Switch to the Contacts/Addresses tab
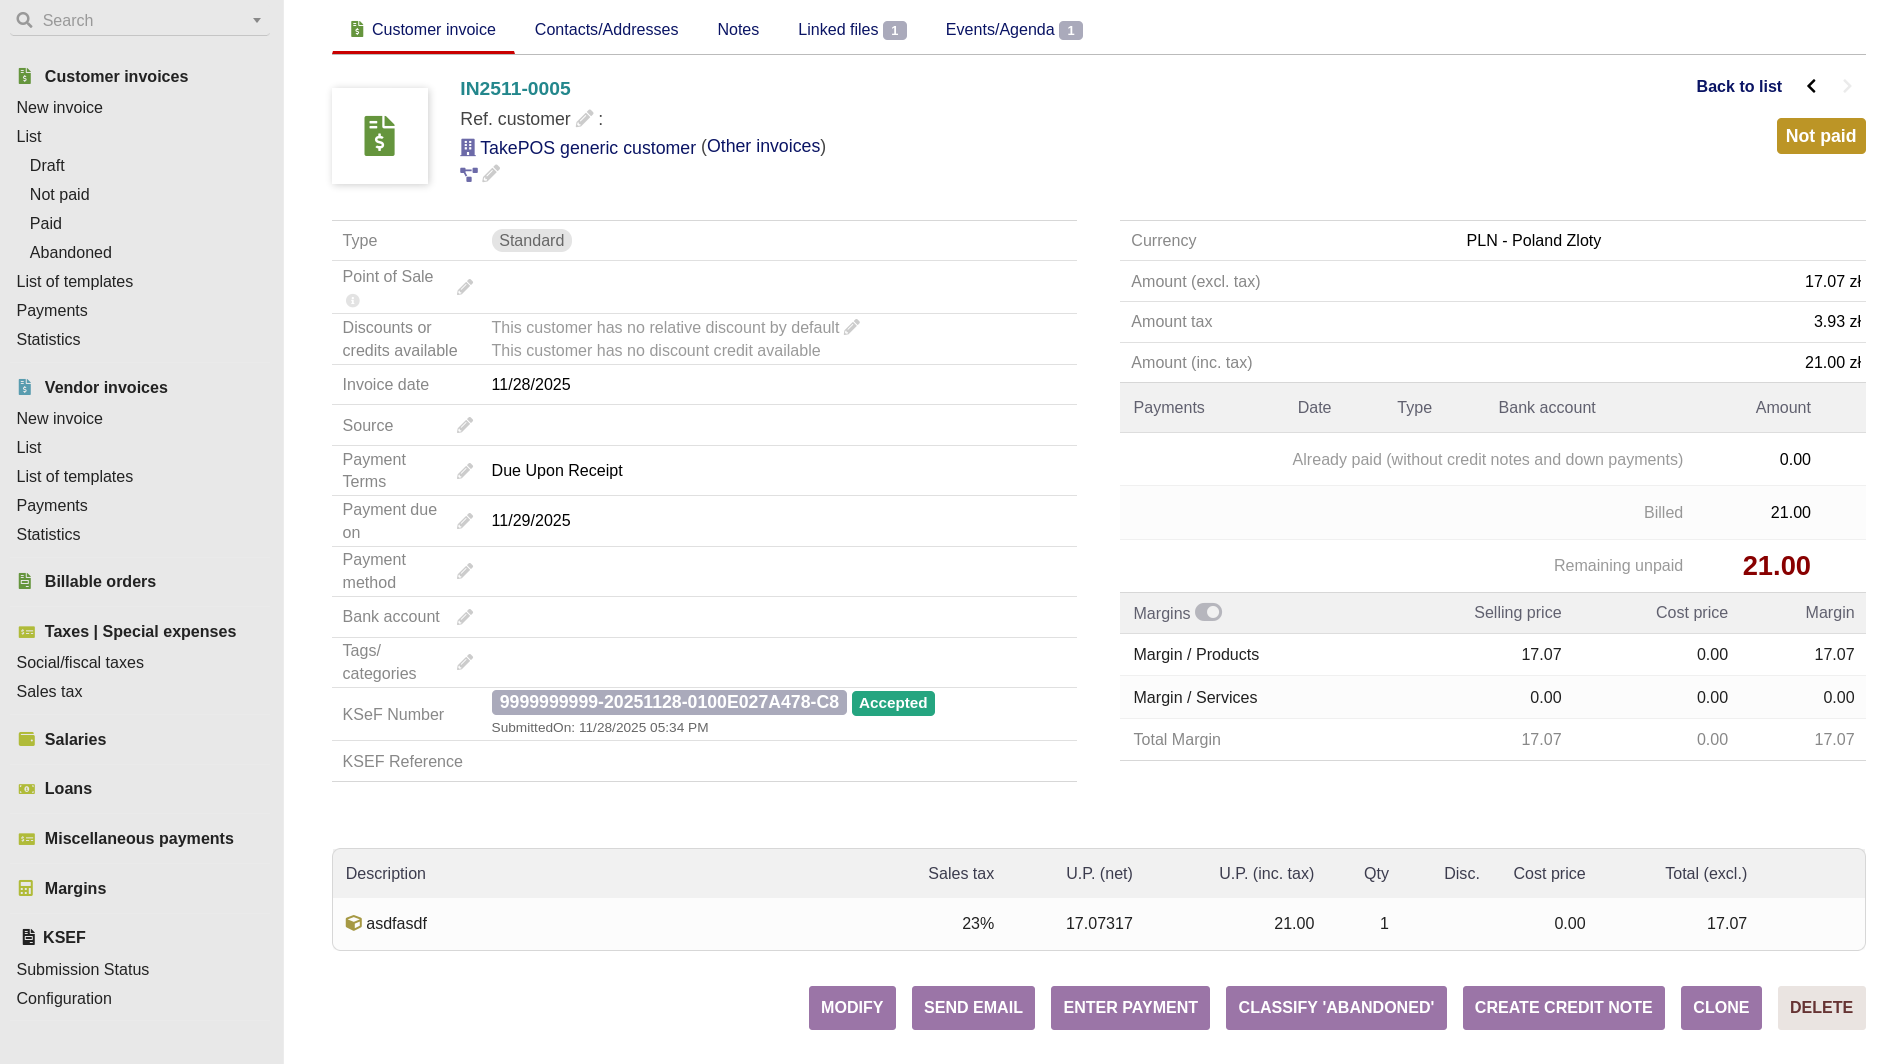 pos(606,30)
